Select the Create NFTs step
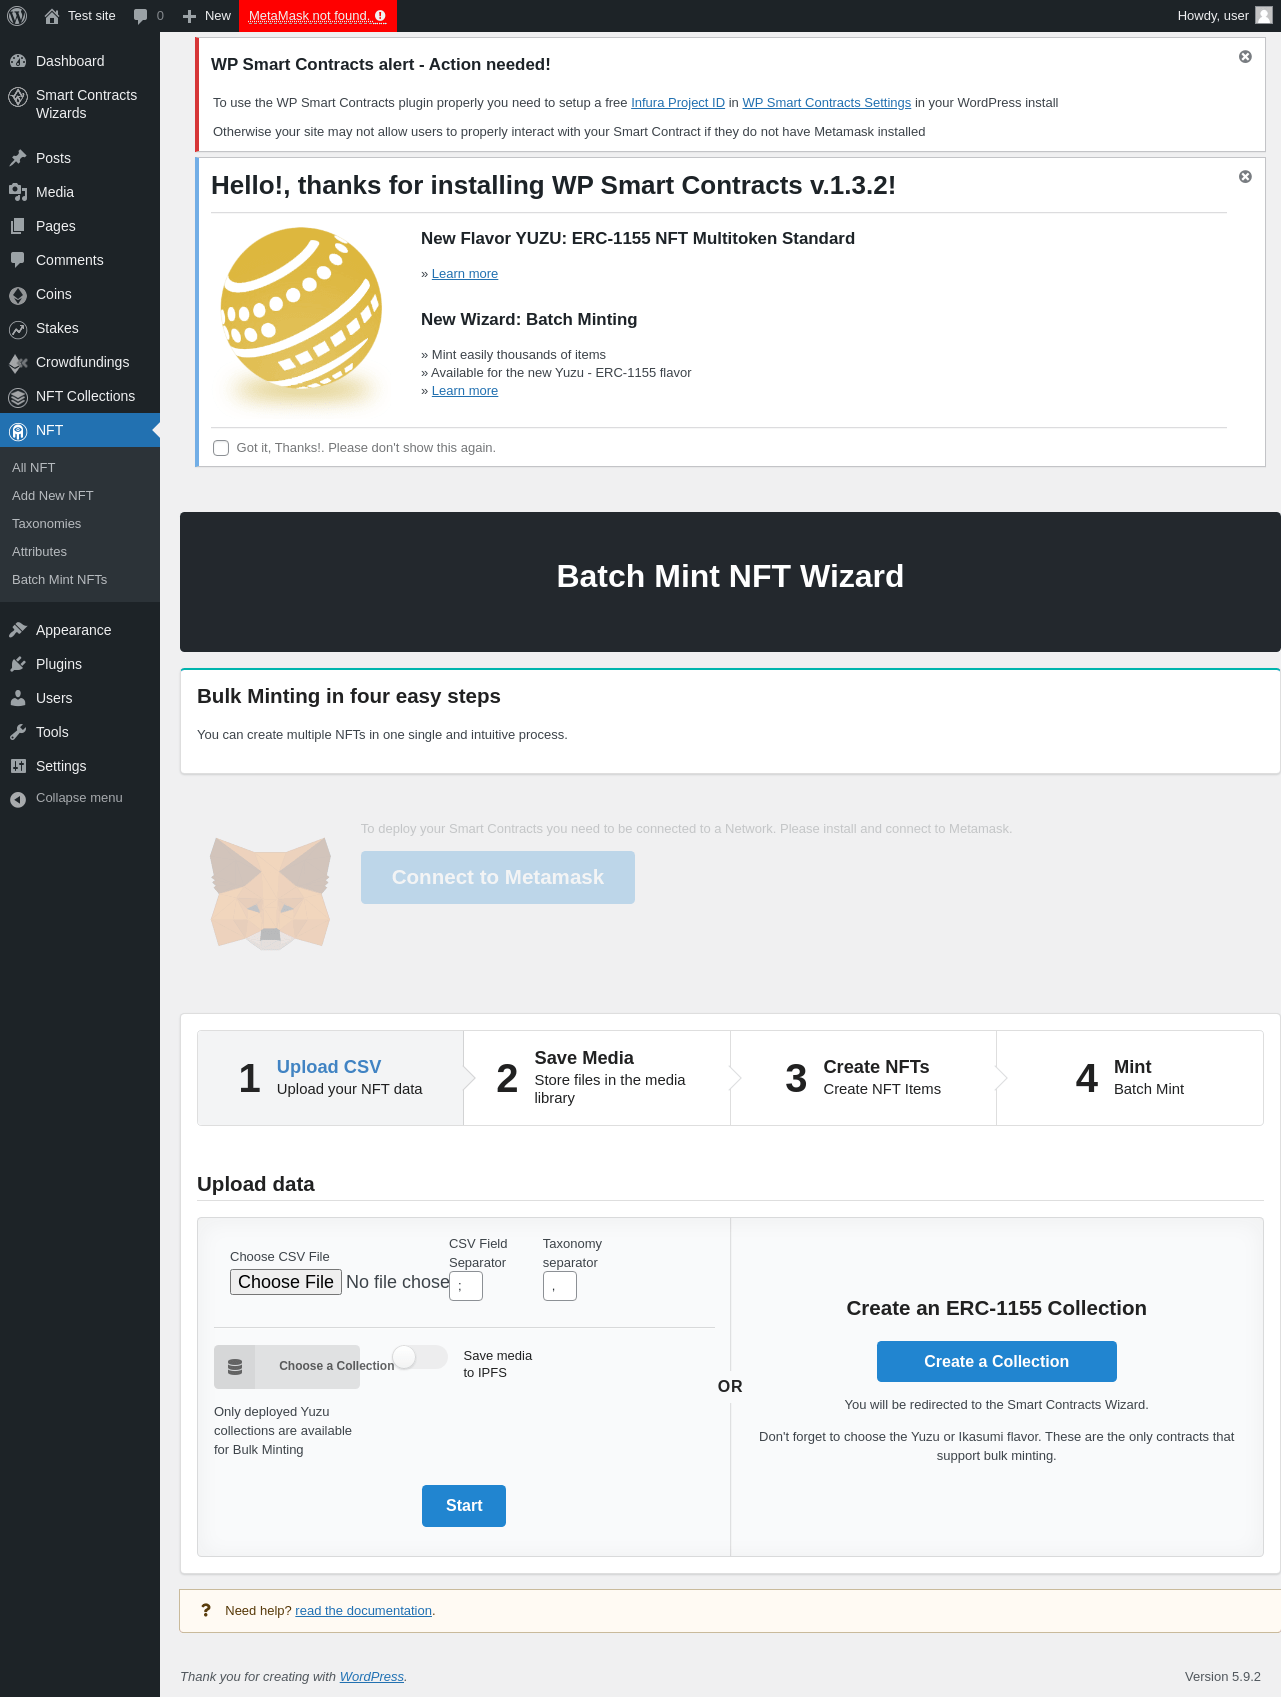This screenshot has height=1697, width=1281. coord(863,1078)
